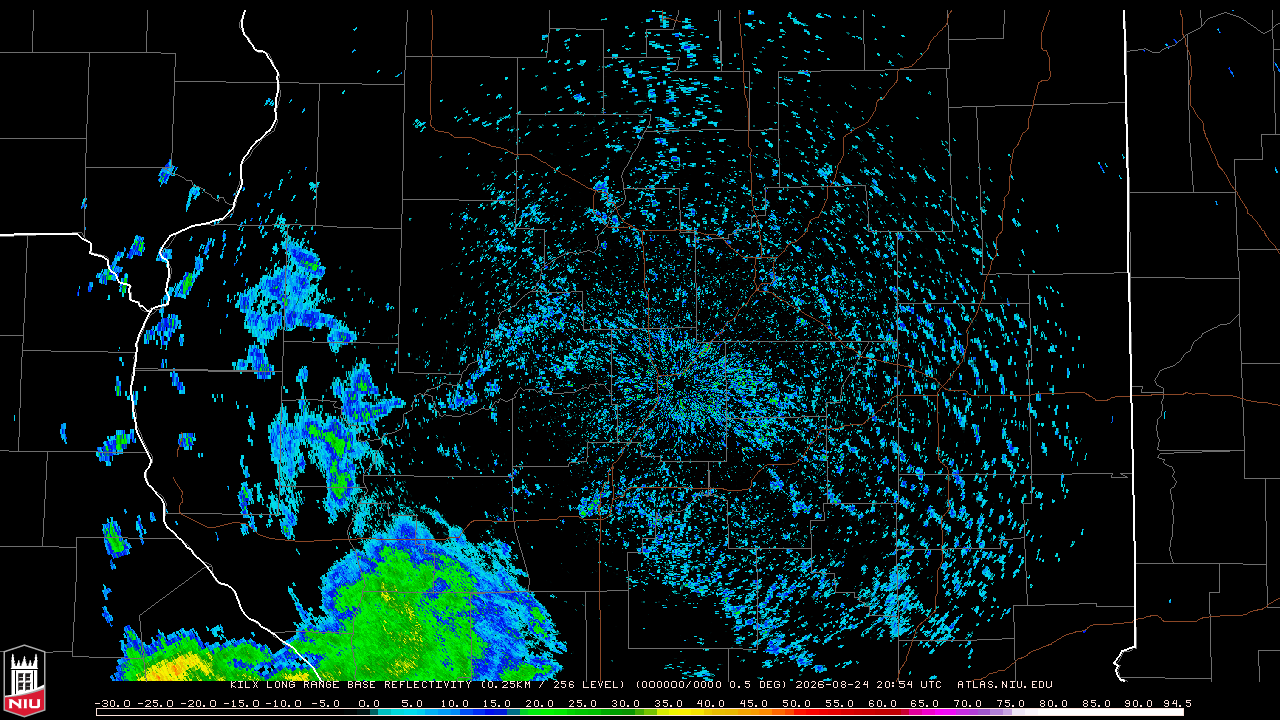The image size is (1280, 720).
Task: Click the "20:54 UTC" time stamp
Action: [x=908, y=685]
